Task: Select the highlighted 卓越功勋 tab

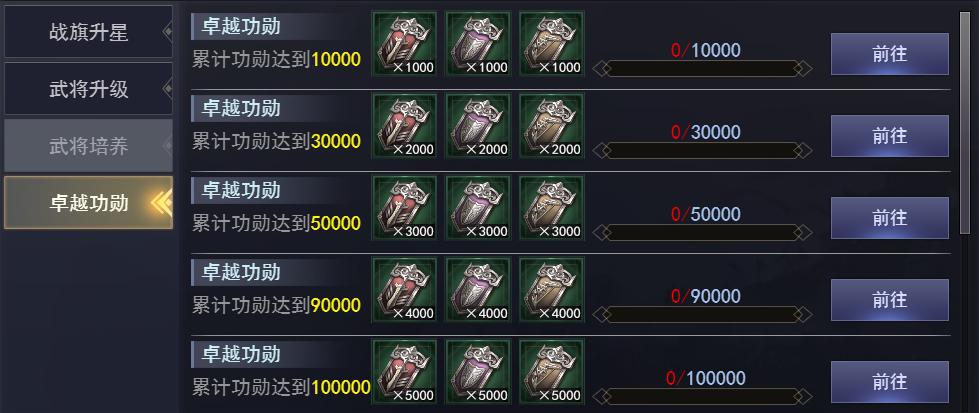Action: [88, 202]
